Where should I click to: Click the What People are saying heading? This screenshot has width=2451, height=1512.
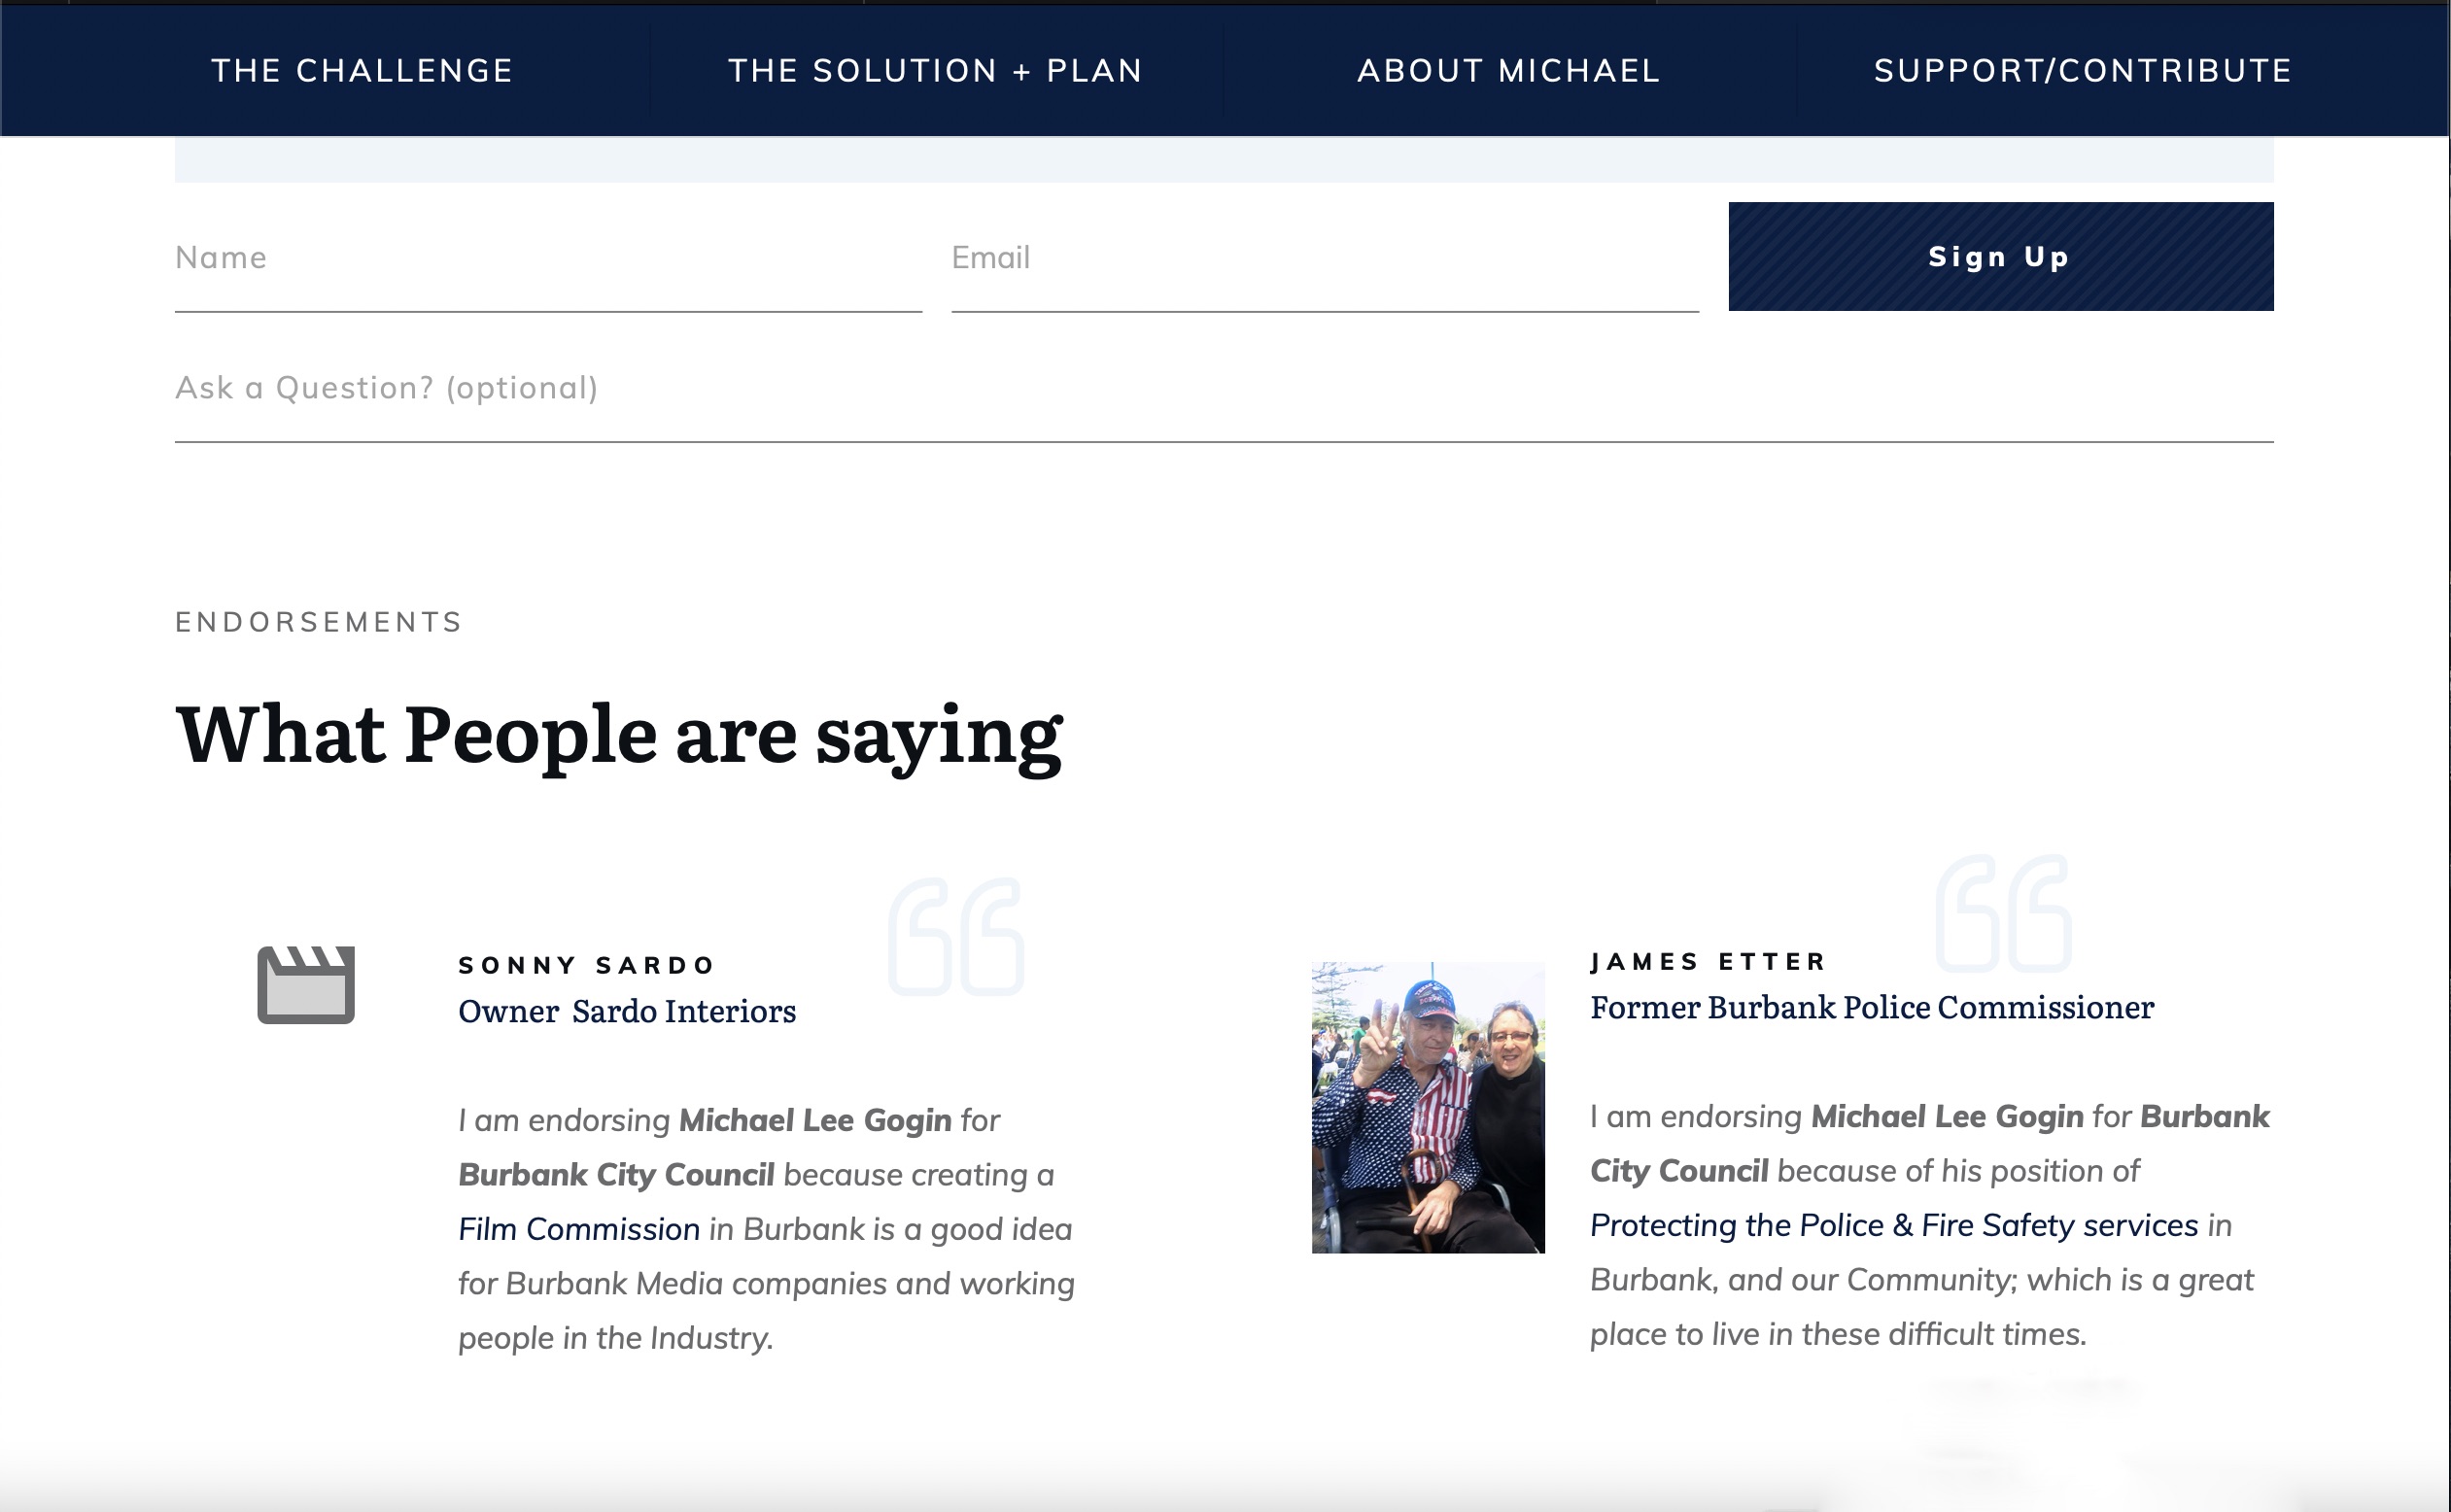pos(618,735)
